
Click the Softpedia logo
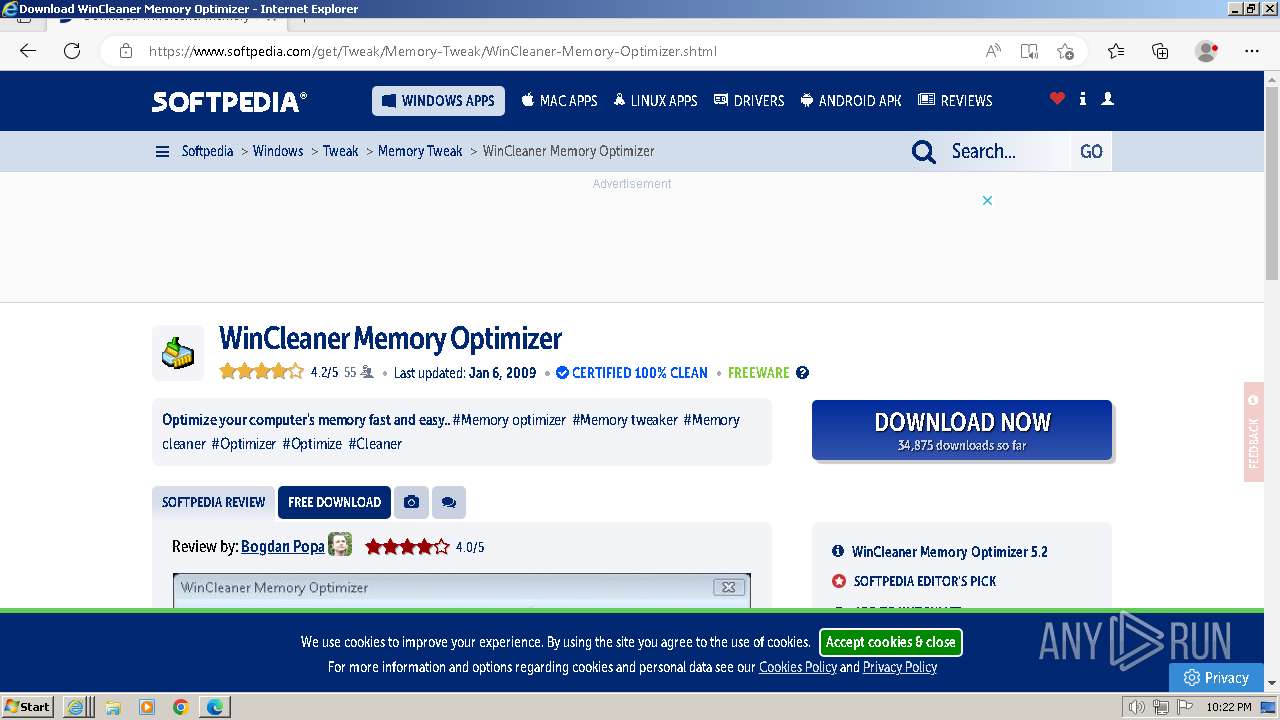(229, 101)
